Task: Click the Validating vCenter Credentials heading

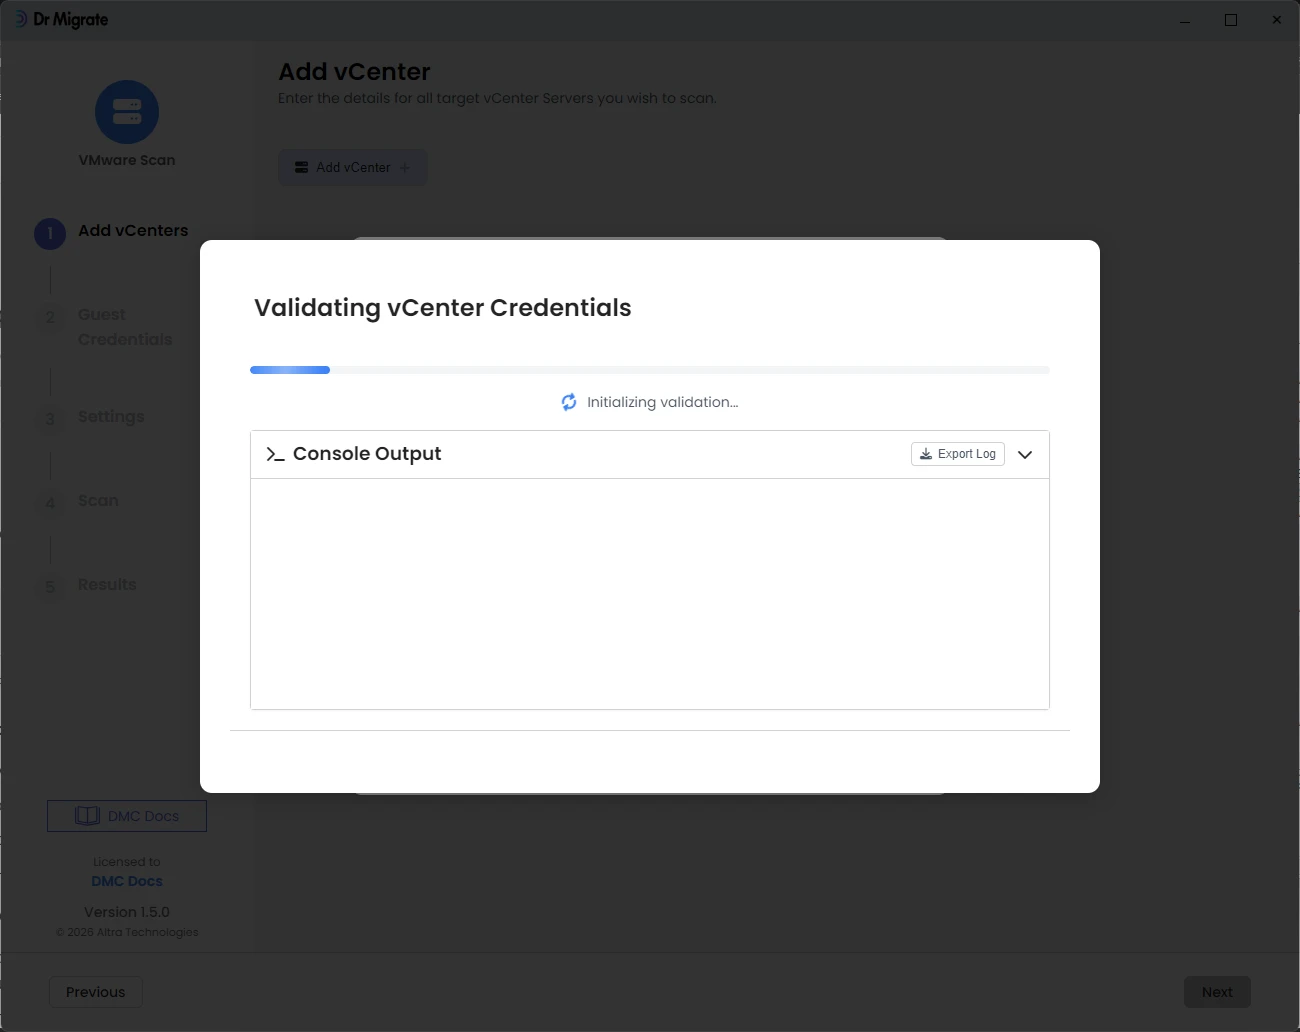Action: click(x=443, y=307)
